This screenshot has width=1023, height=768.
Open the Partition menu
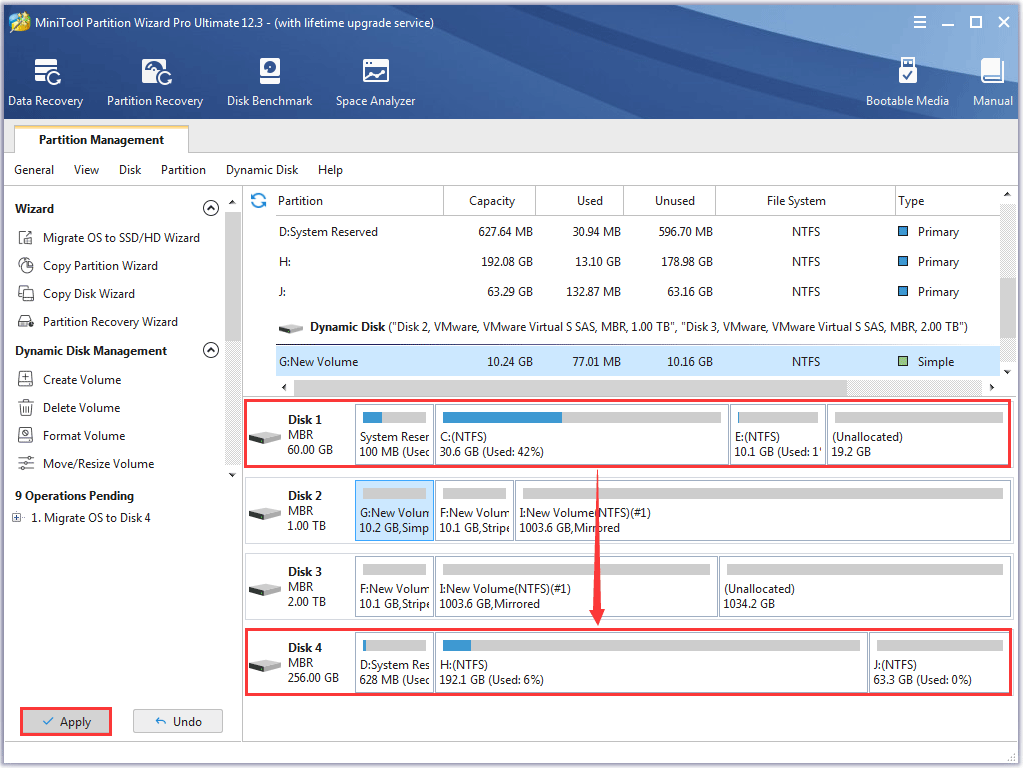pyautogui.click(x=183, y=170)
